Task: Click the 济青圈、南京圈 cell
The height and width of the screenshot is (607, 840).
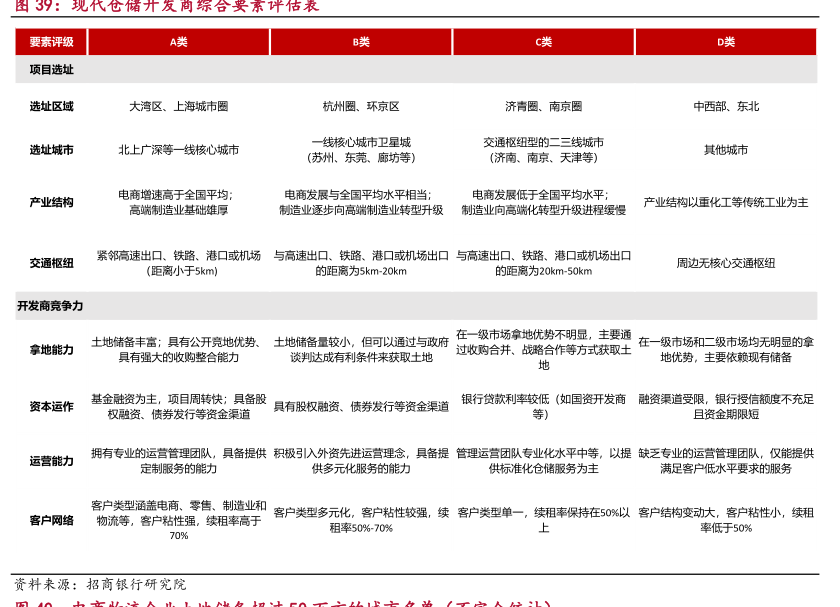Action: 543,106
